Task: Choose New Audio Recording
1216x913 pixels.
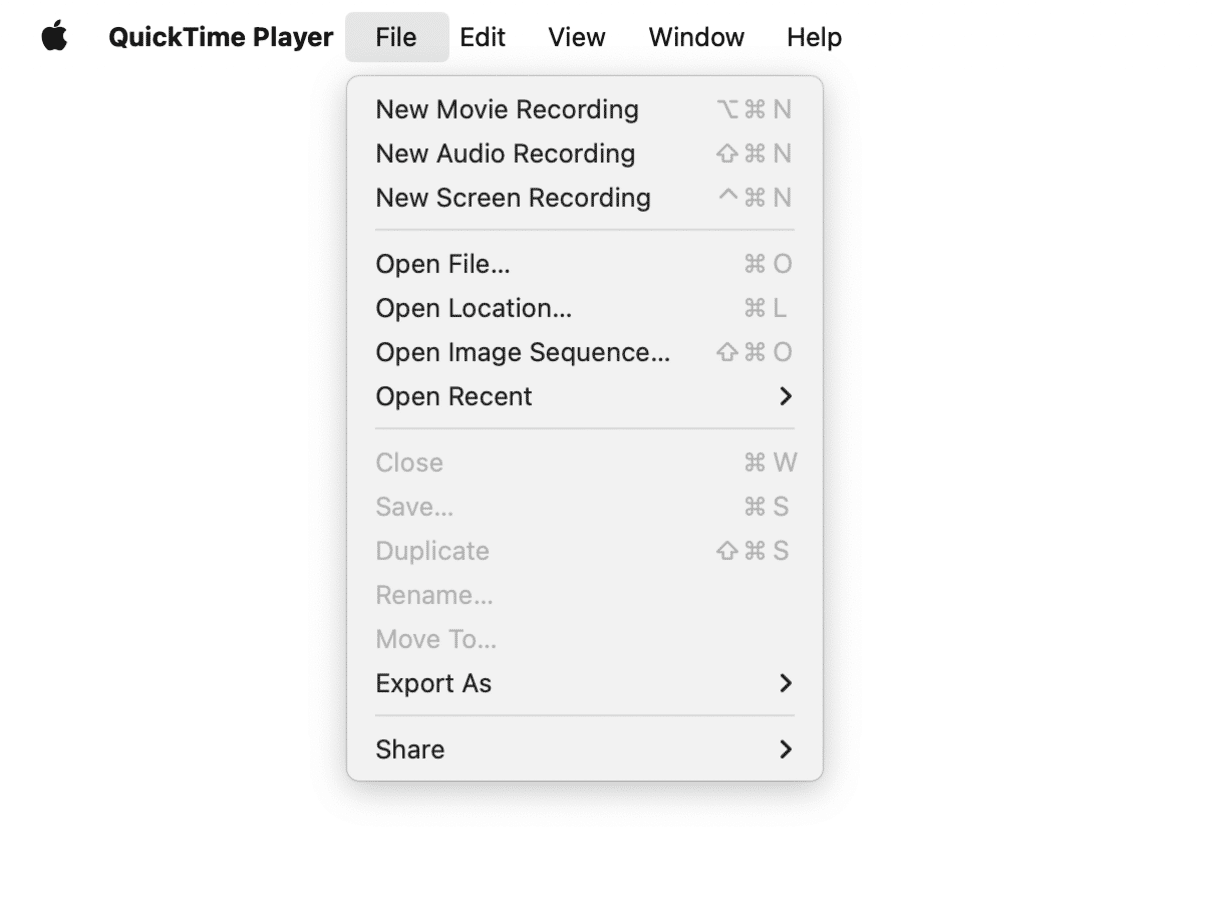Action: [505, 154]
